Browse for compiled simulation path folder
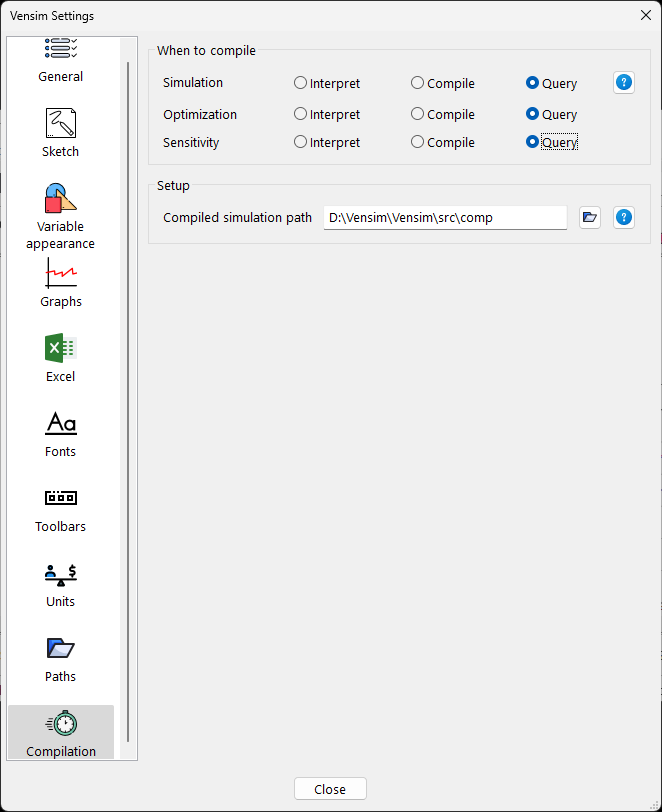662x812 pixels. 590,217
